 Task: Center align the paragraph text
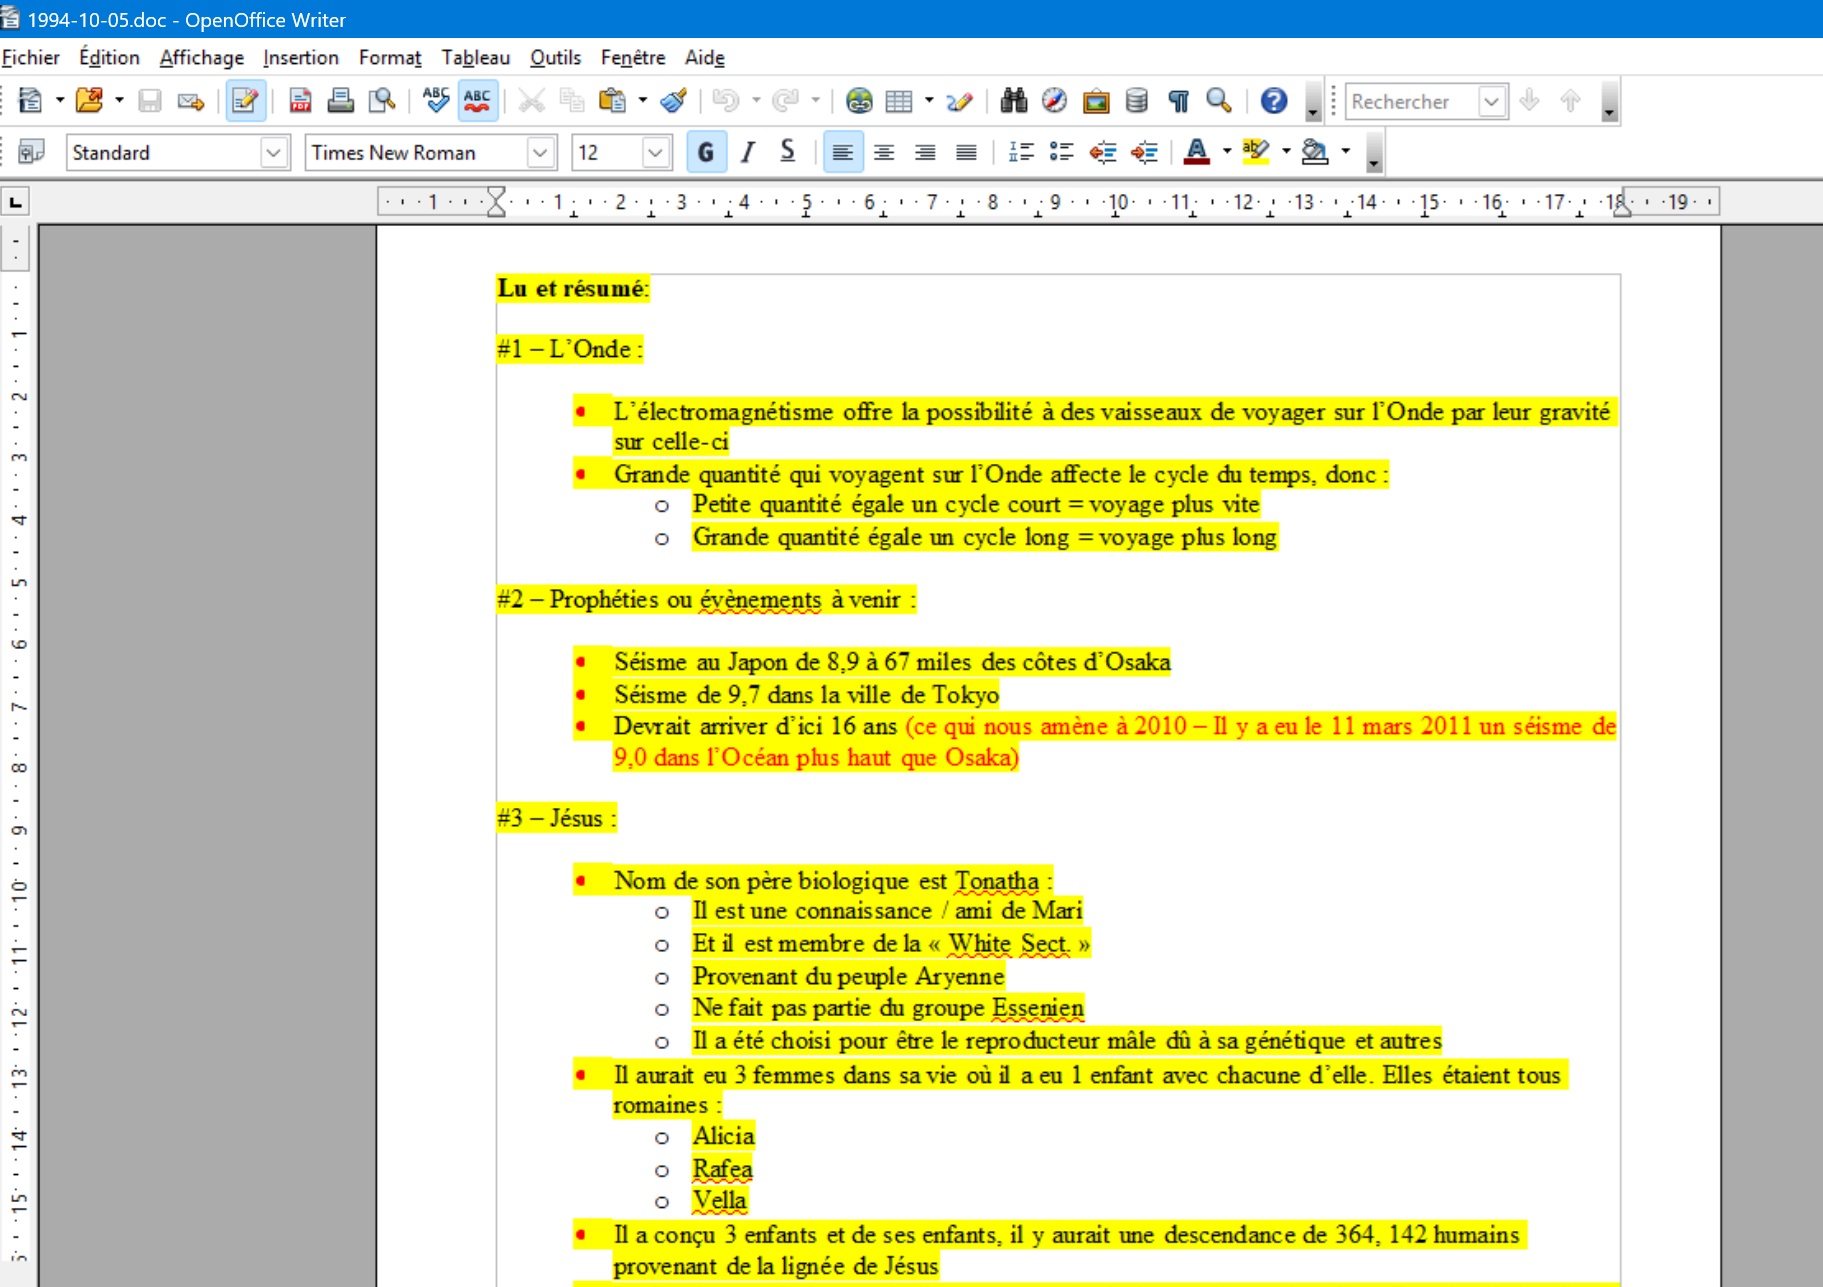point(884,152)
